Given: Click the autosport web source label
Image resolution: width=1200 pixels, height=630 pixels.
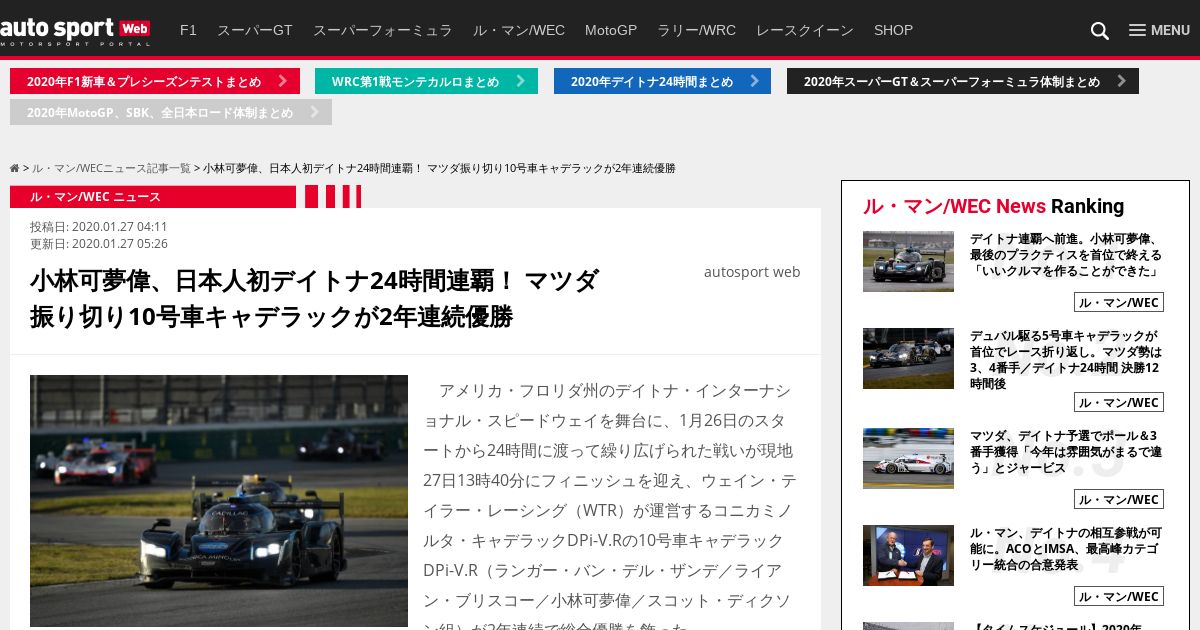Looking at the screenshot, I should click(752, 271).
